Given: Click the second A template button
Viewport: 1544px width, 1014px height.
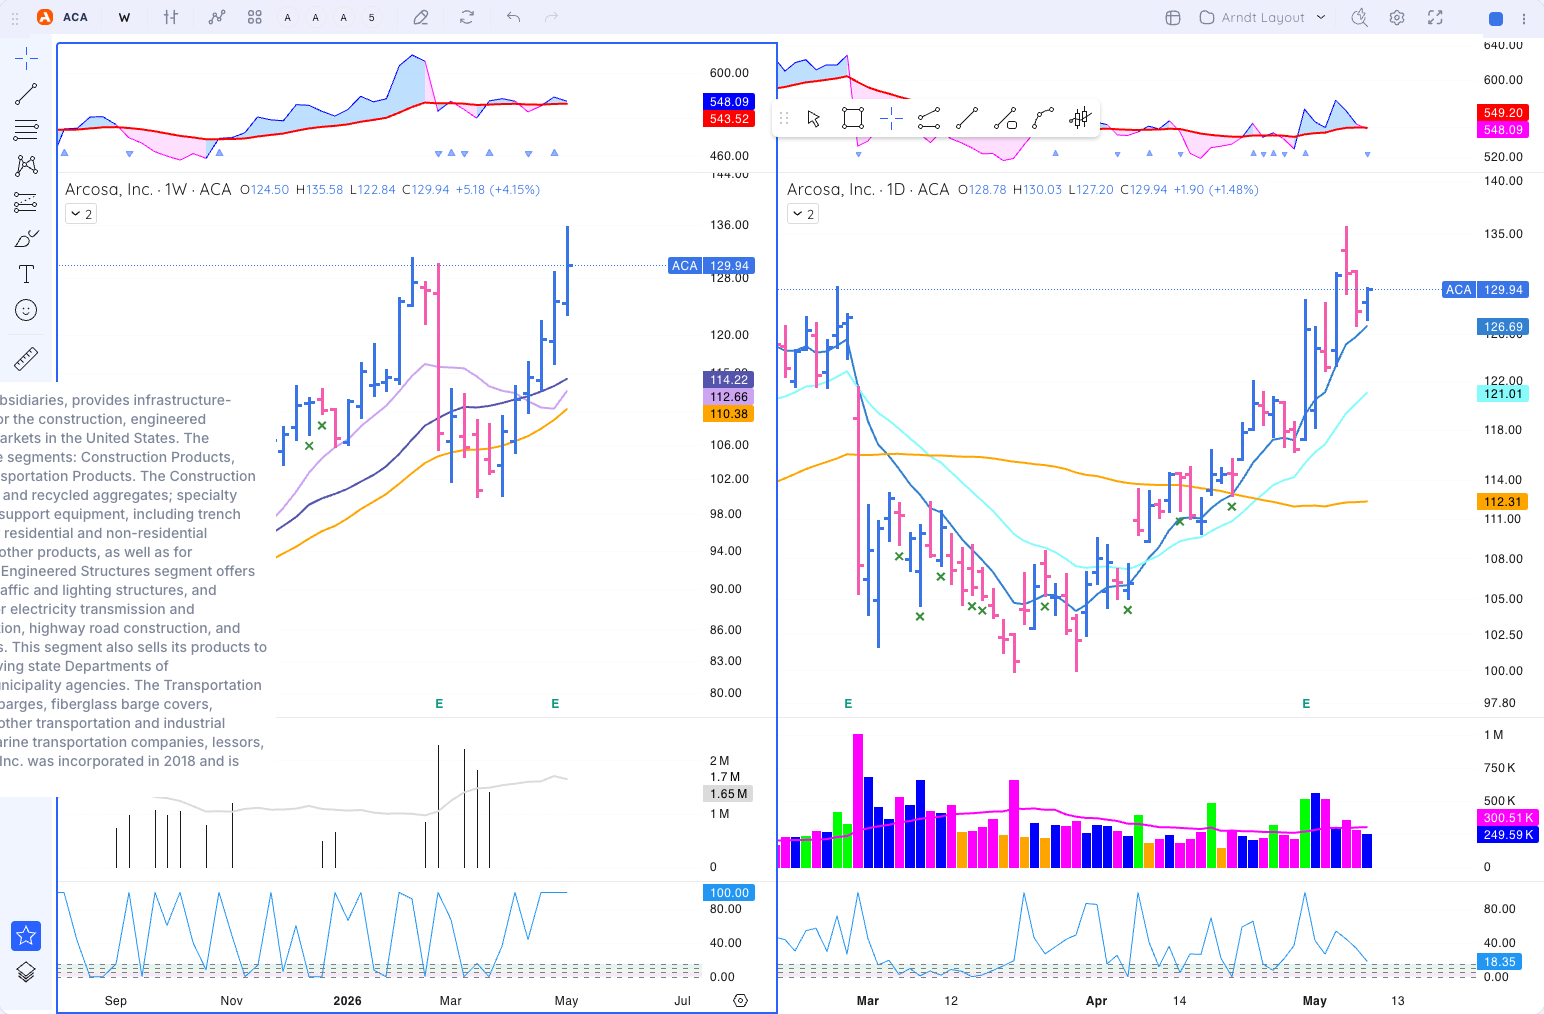Looking at the screenshot, I should click(316, 17).
